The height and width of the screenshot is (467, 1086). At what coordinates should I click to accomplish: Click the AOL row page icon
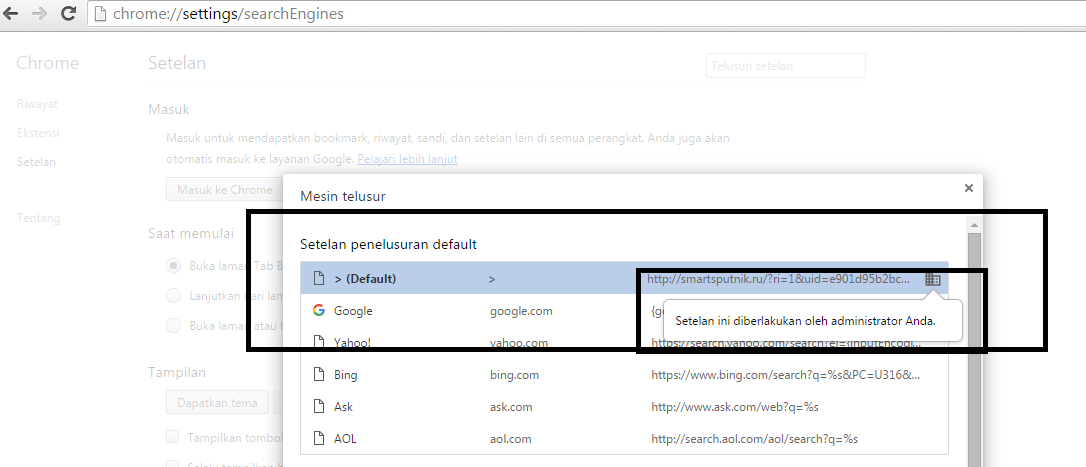coord(319,439)
